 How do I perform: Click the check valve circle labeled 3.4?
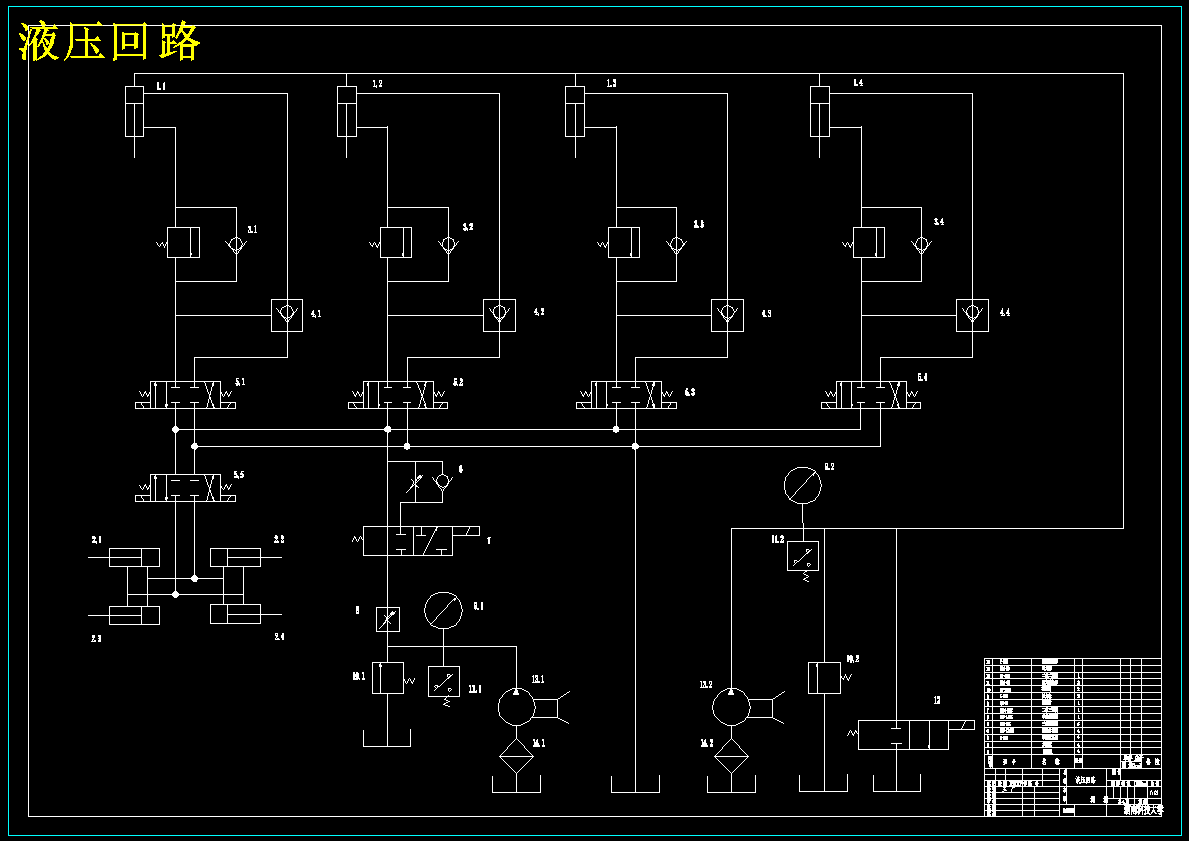coord(921,245)
